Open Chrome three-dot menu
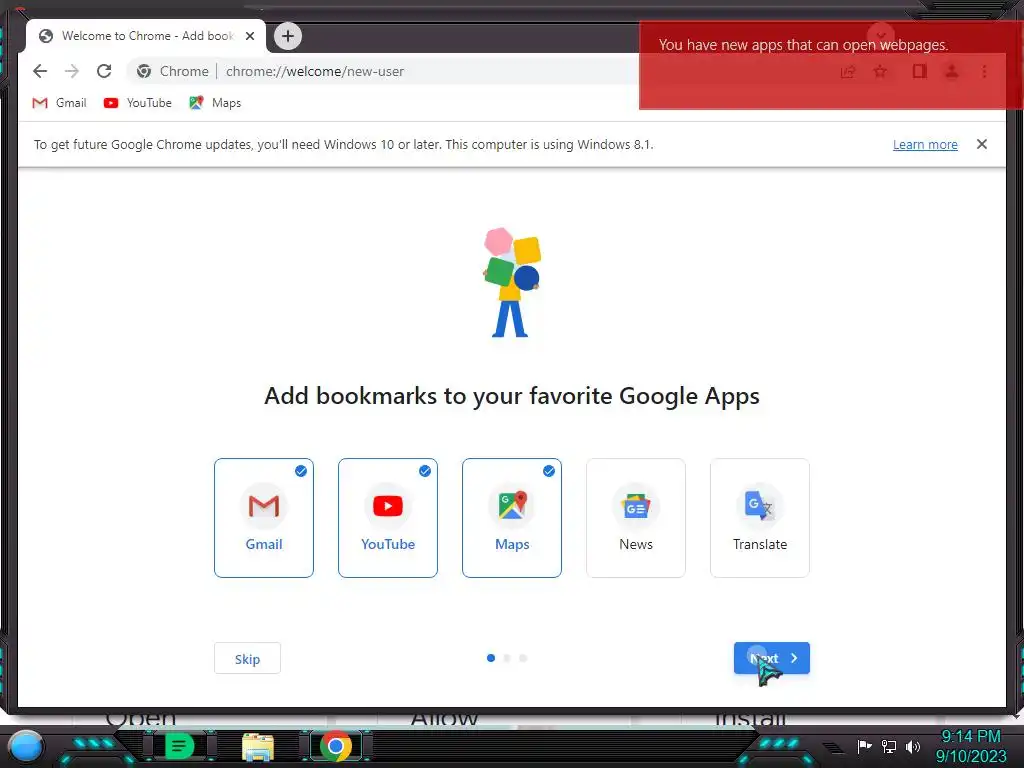 984,71
